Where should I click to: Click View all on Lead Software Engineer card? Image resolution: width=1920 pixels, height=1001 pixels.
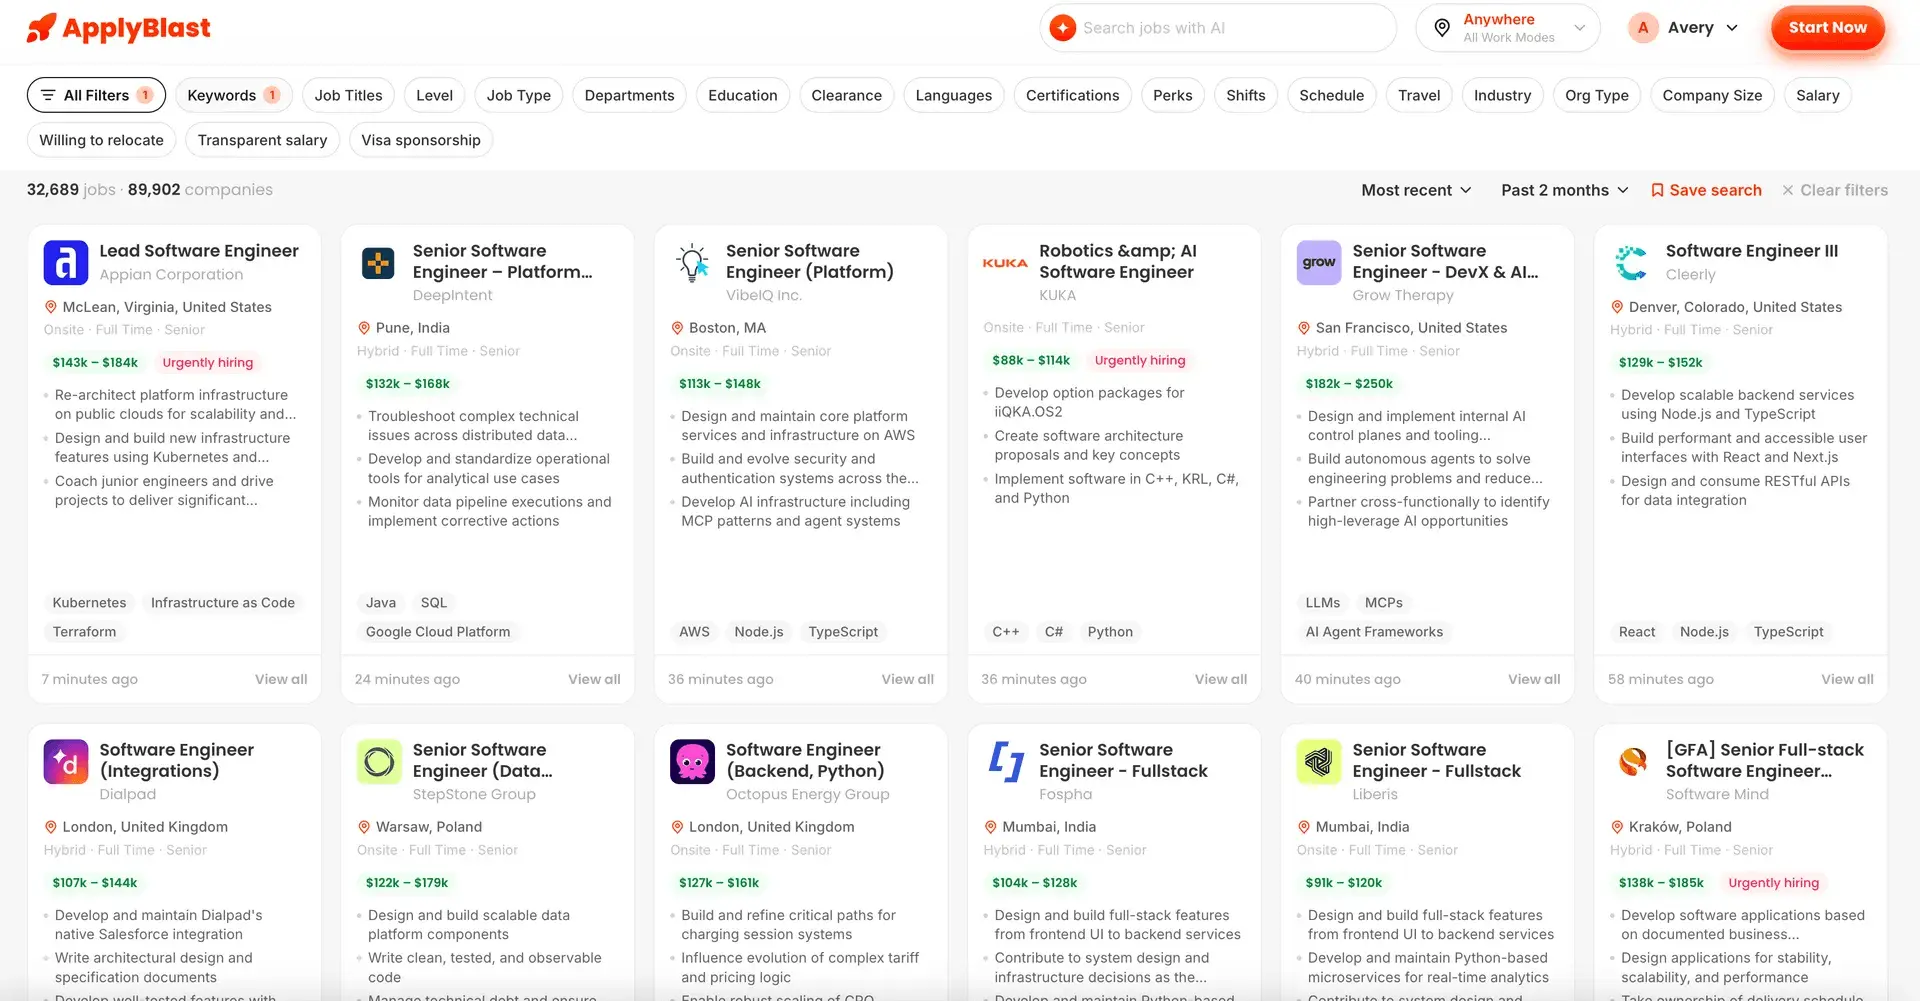tap(281, 679)
